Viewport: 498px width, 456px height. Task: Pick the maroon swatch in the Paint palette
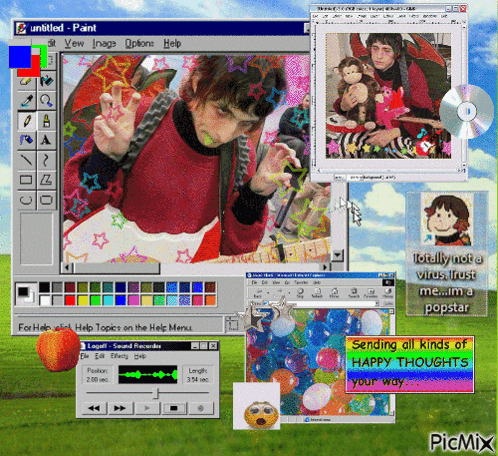(x=70, y=287)
